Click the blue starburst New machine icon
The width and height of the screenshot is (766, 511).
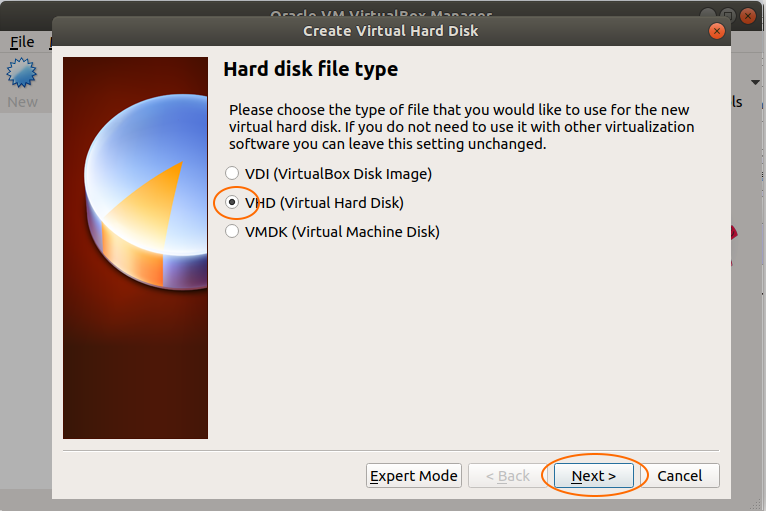coord(21,73)
